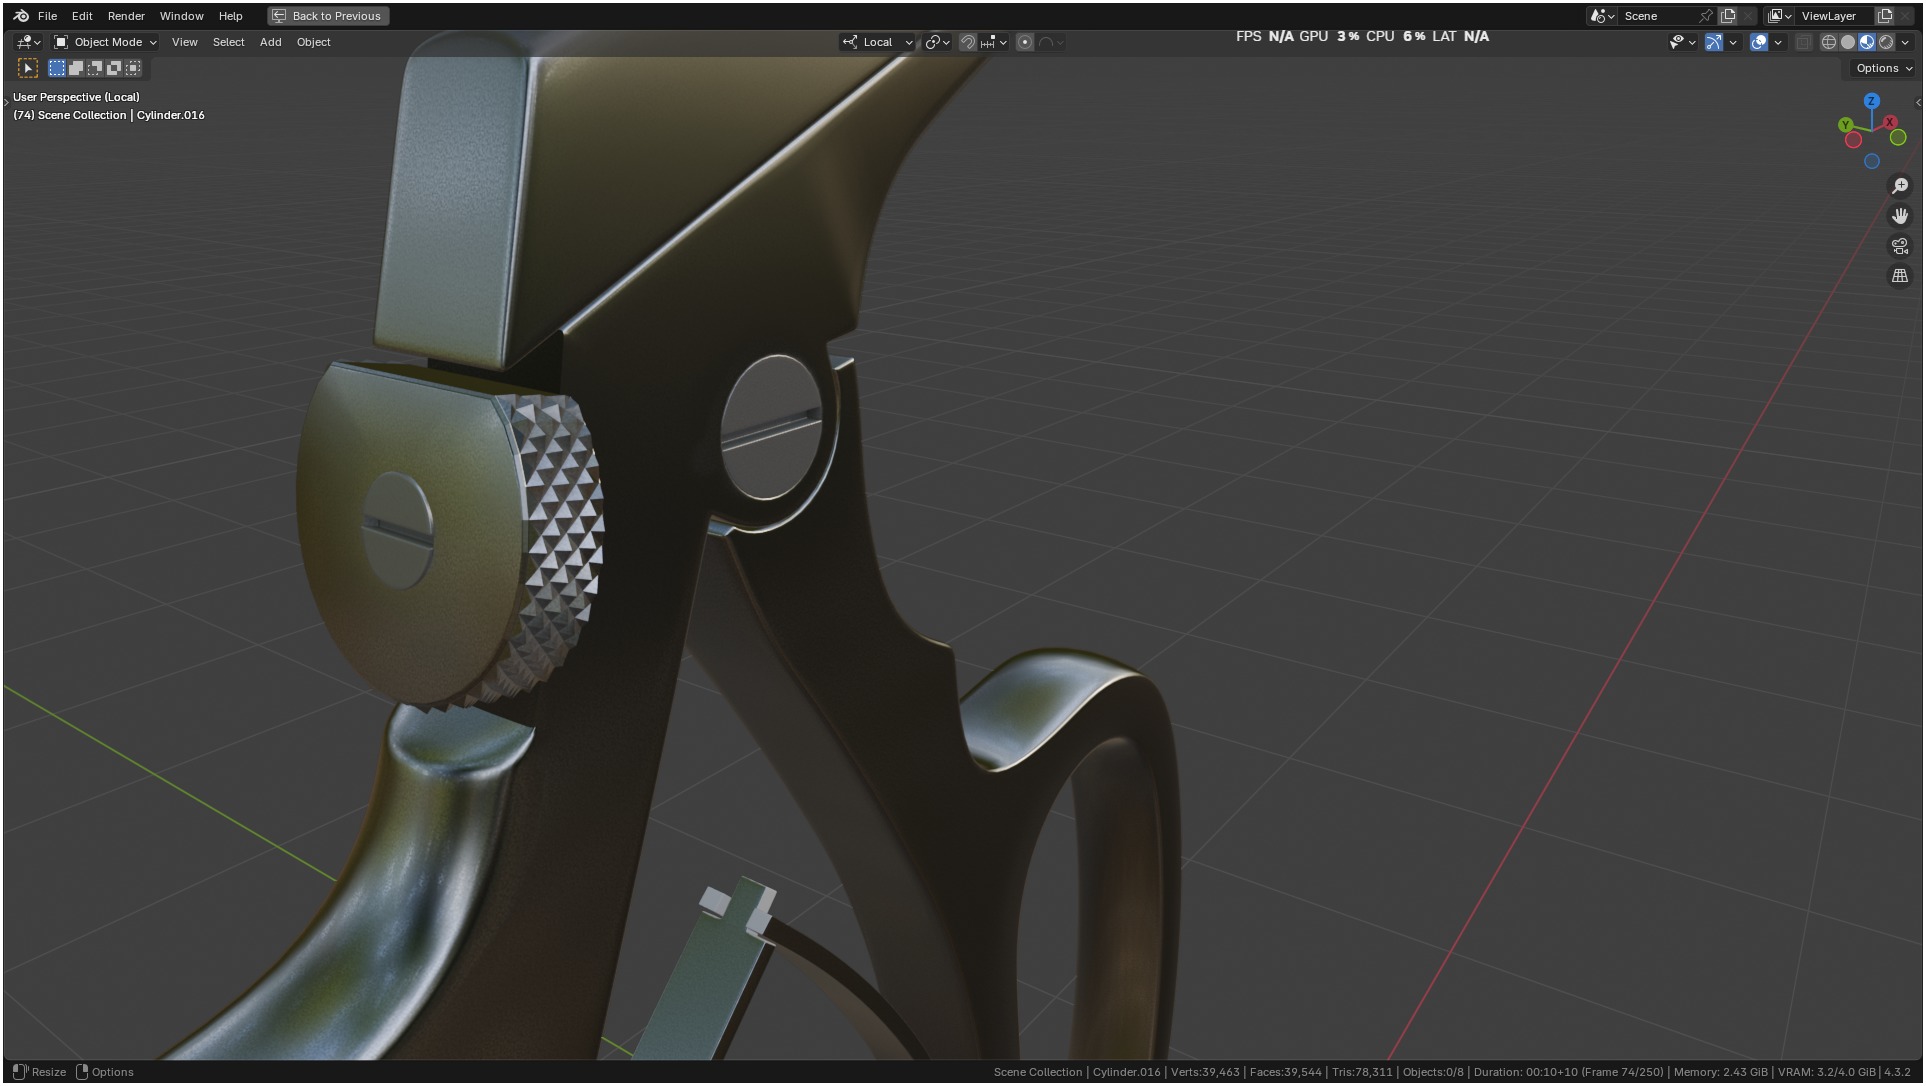Toggle viewport overlays button

[x=1759, y=42]
